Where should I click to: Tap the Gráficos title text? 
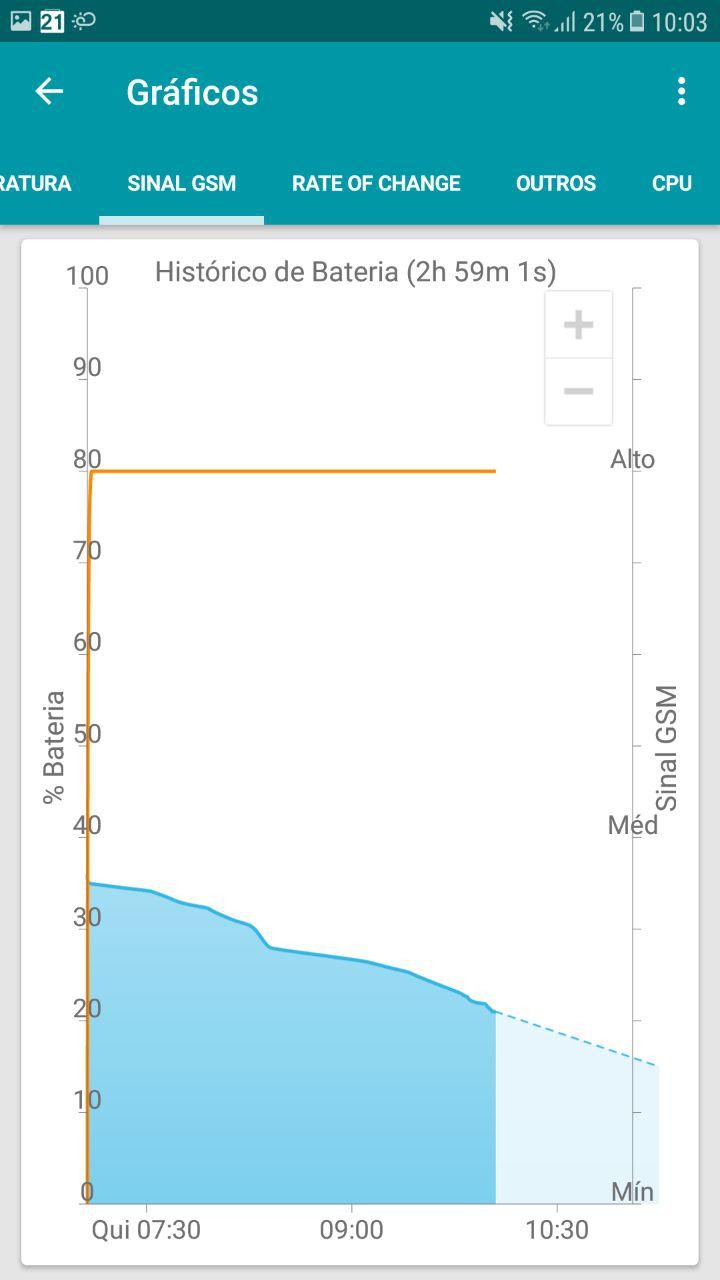192,92
